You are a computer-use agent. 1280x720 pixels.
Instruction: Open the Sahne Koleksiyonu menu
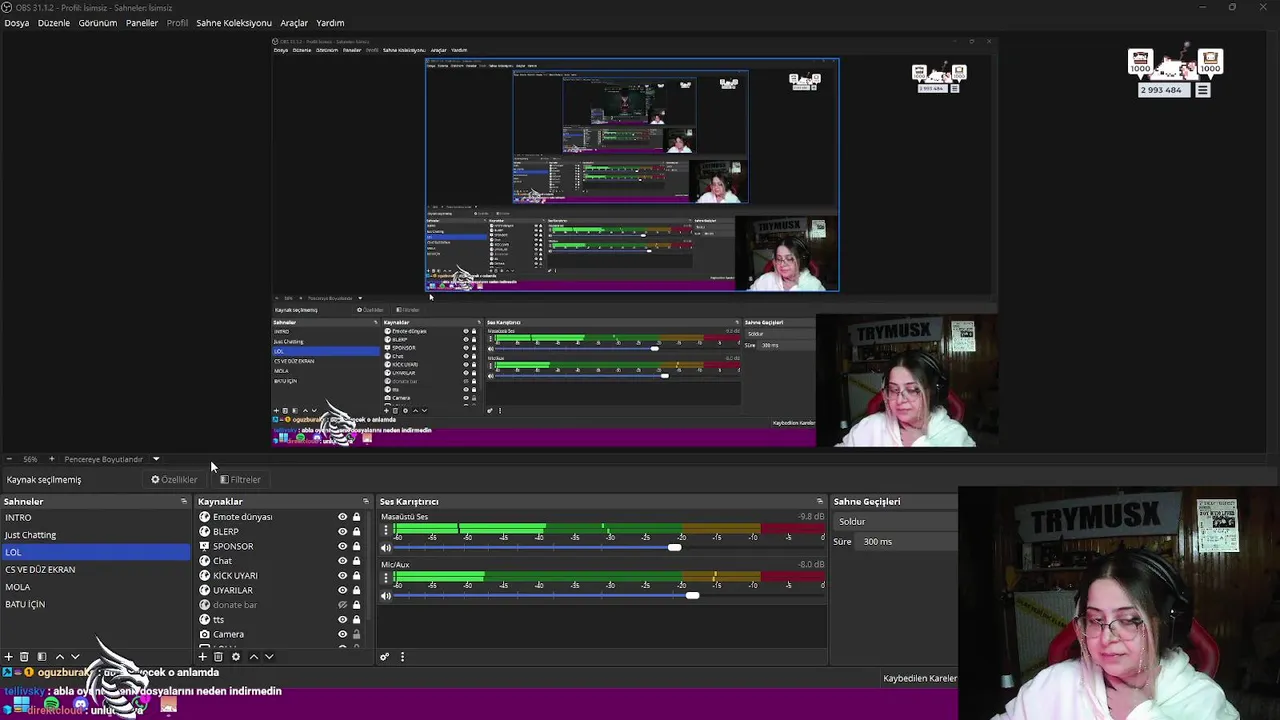click(x=234, y=23)
